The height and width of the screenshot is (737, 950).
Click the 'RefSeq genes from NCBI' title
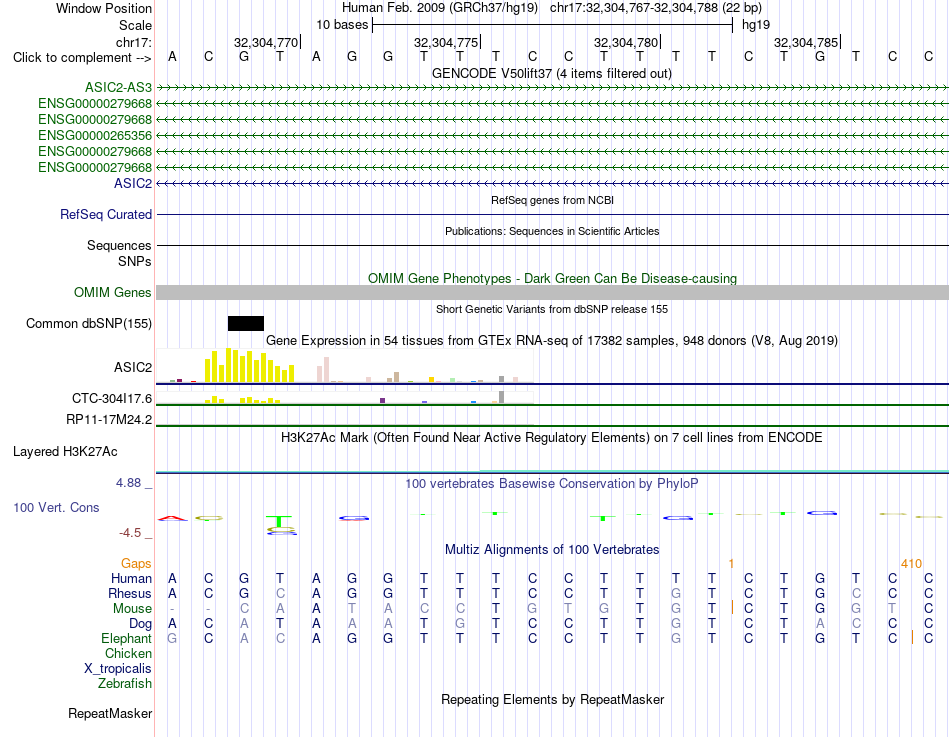(552, 200)
